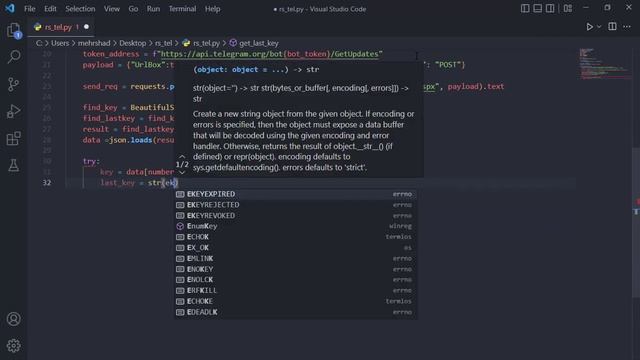Click the unsaved dot on rs_tel.py tab

click(87, 27)
